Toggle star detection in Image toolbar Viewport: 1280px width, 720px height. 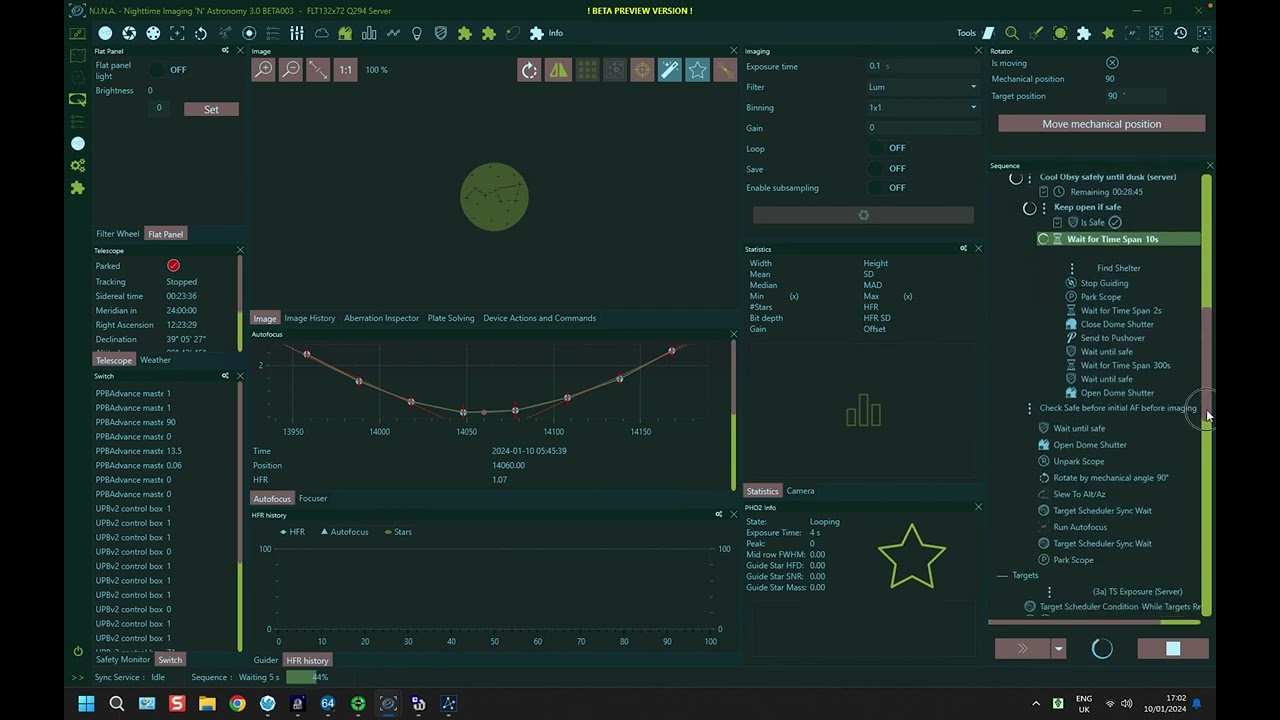point(698,70)
